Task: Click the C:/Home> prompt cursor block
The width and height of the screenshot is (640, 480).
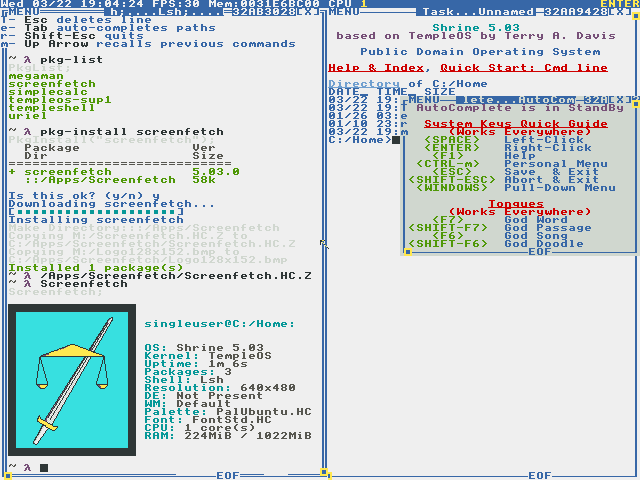Action: coord(396,140)
